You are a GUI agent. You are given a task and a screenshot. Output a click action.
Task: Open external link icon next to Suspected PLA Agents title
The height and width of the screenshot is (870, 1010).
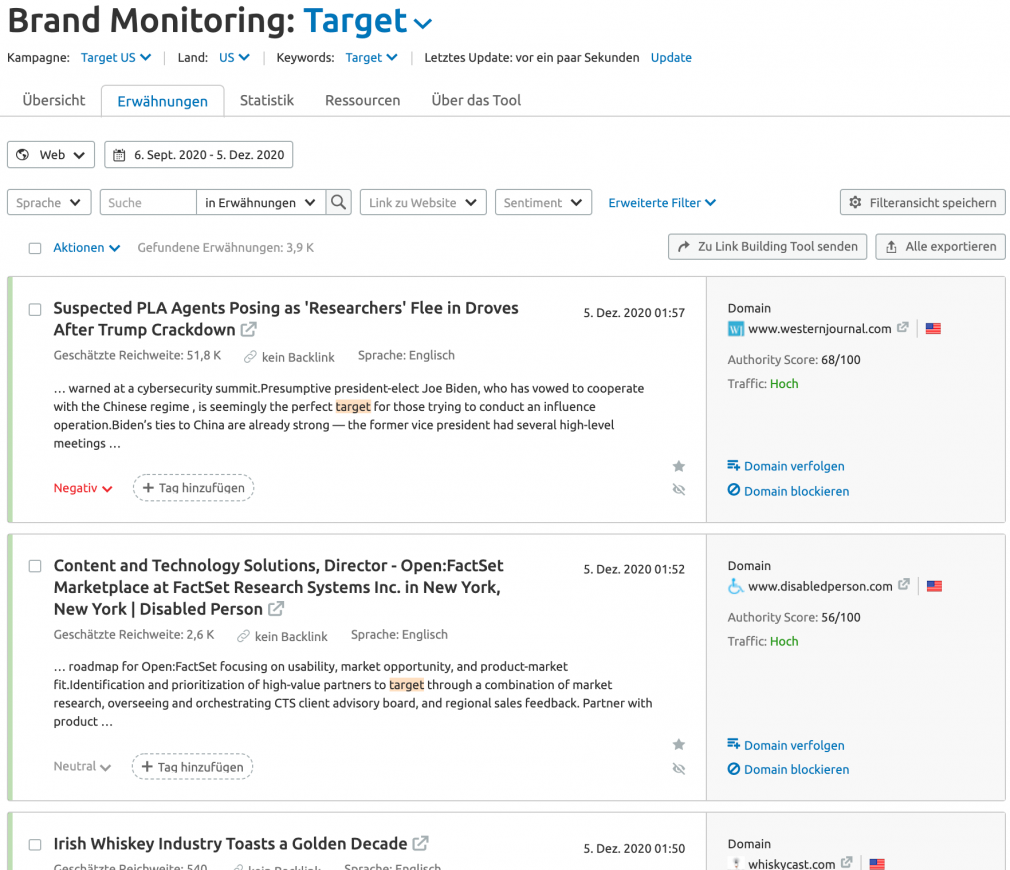click(x=249, y=330)
